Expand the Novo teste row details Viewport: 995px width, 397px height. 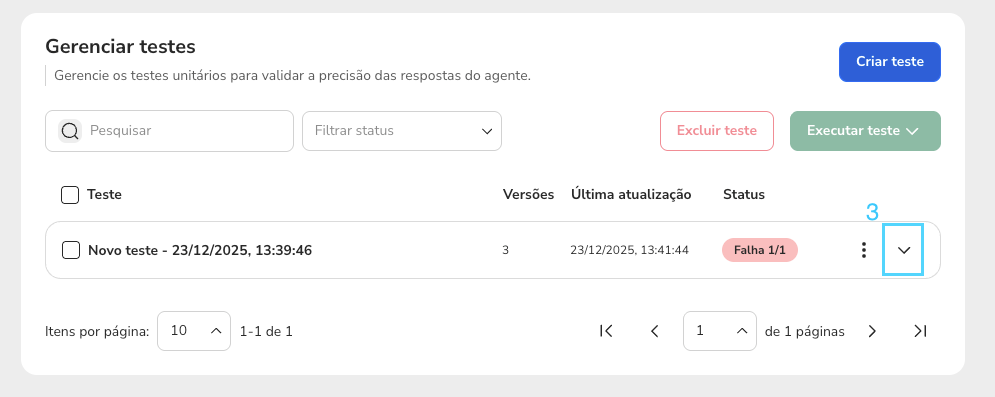[904, 250]
